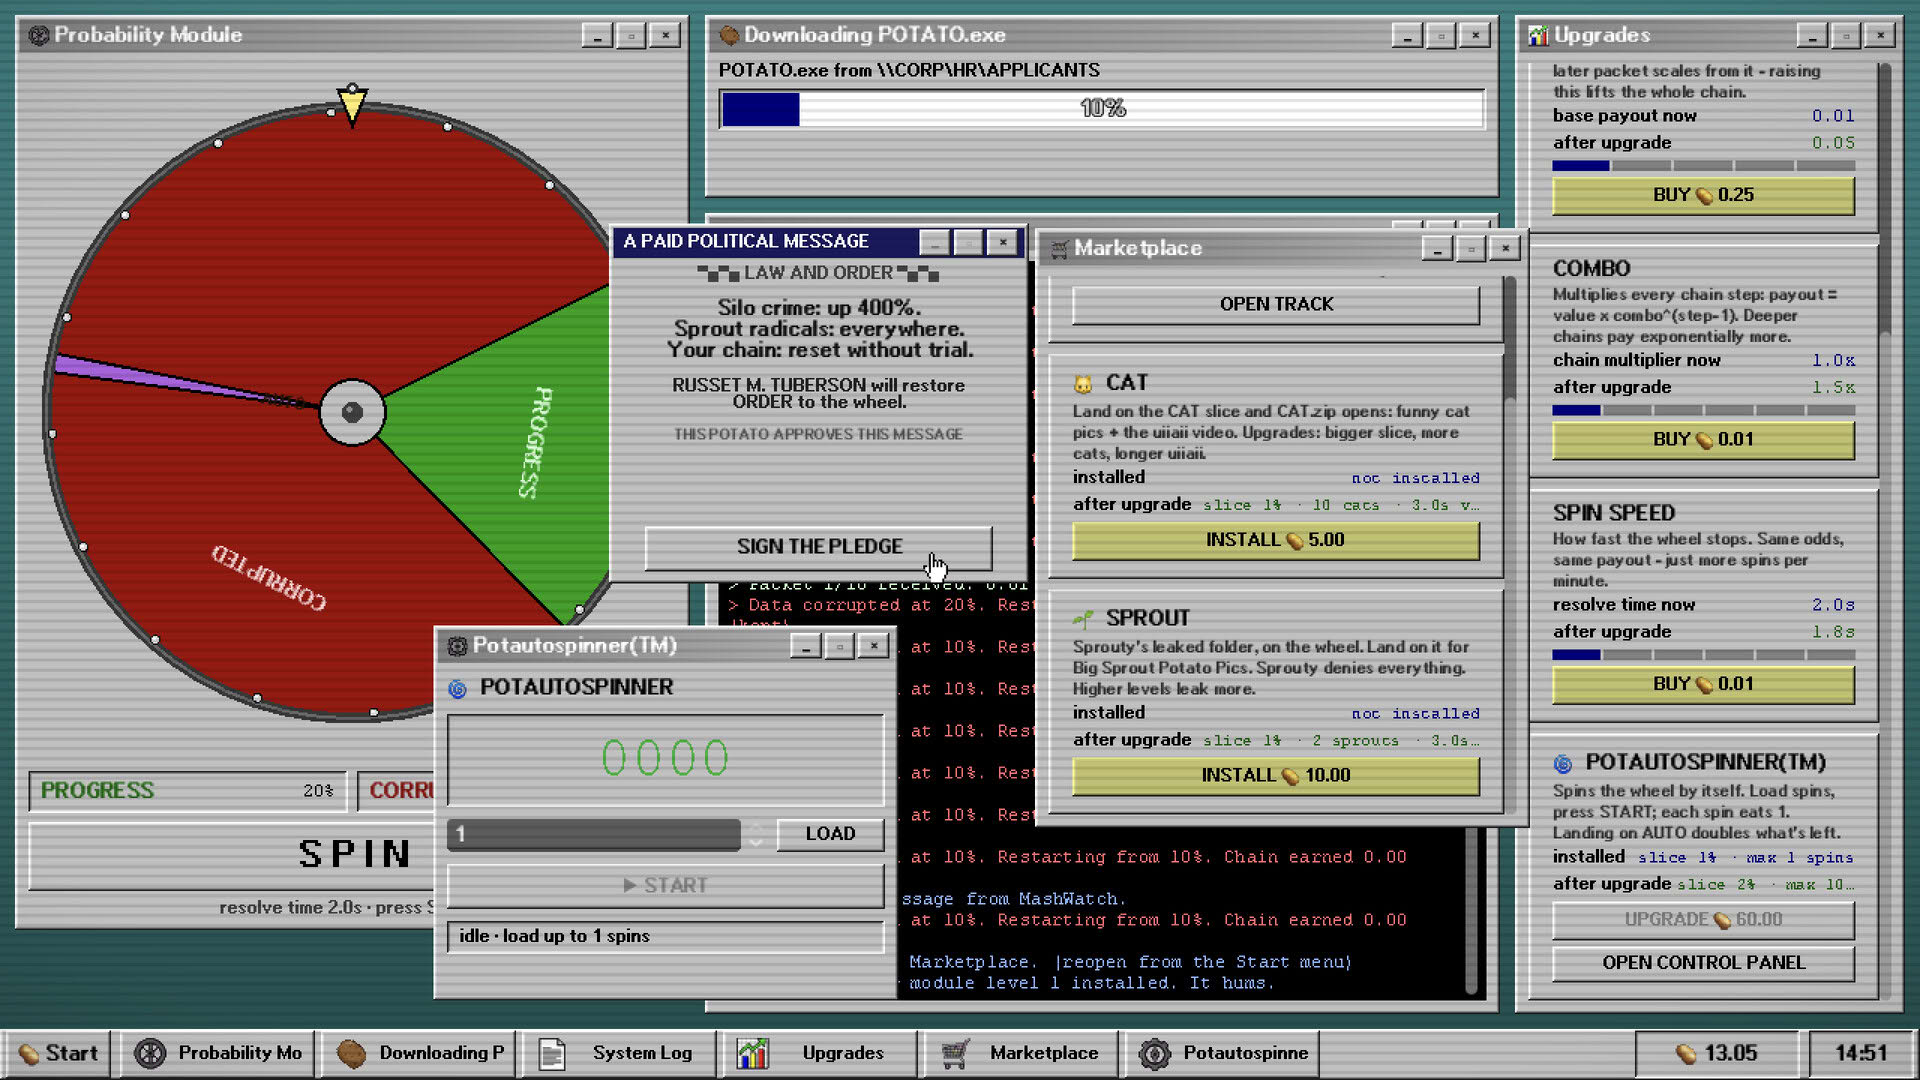The height and width of the screenshot is (1080, 1920).
Task: Click the chart icon on Upgrades taskbar item
Action: tap(752, 1053)
